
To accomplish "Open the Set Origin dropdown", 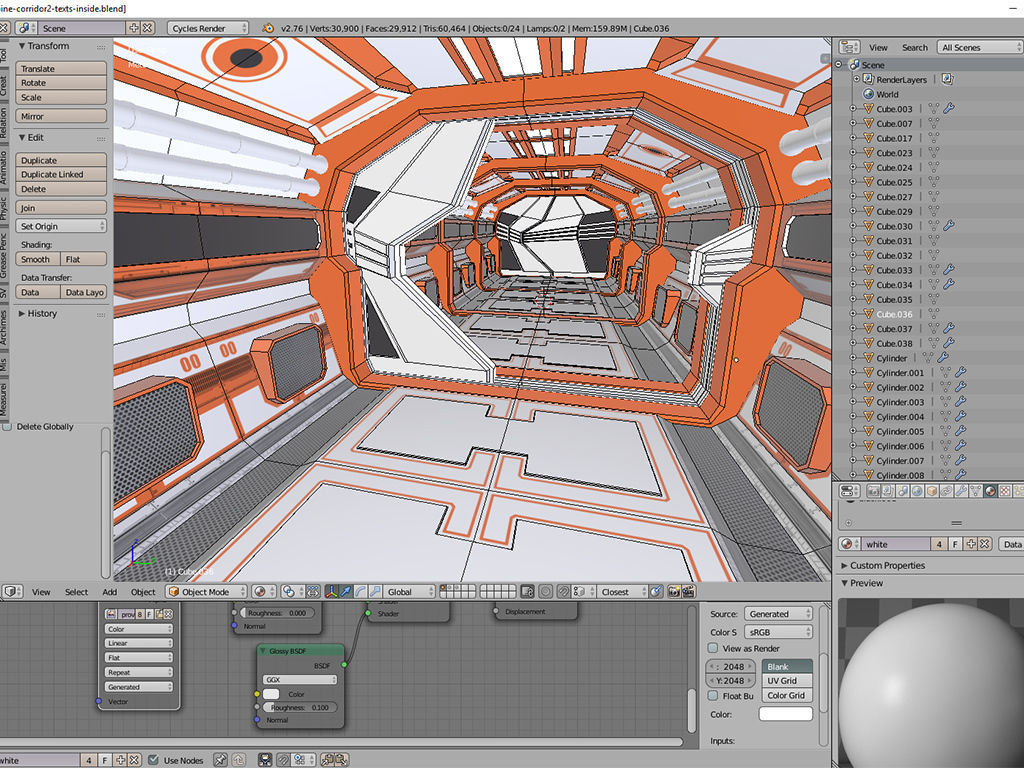I will click(61, 226).
